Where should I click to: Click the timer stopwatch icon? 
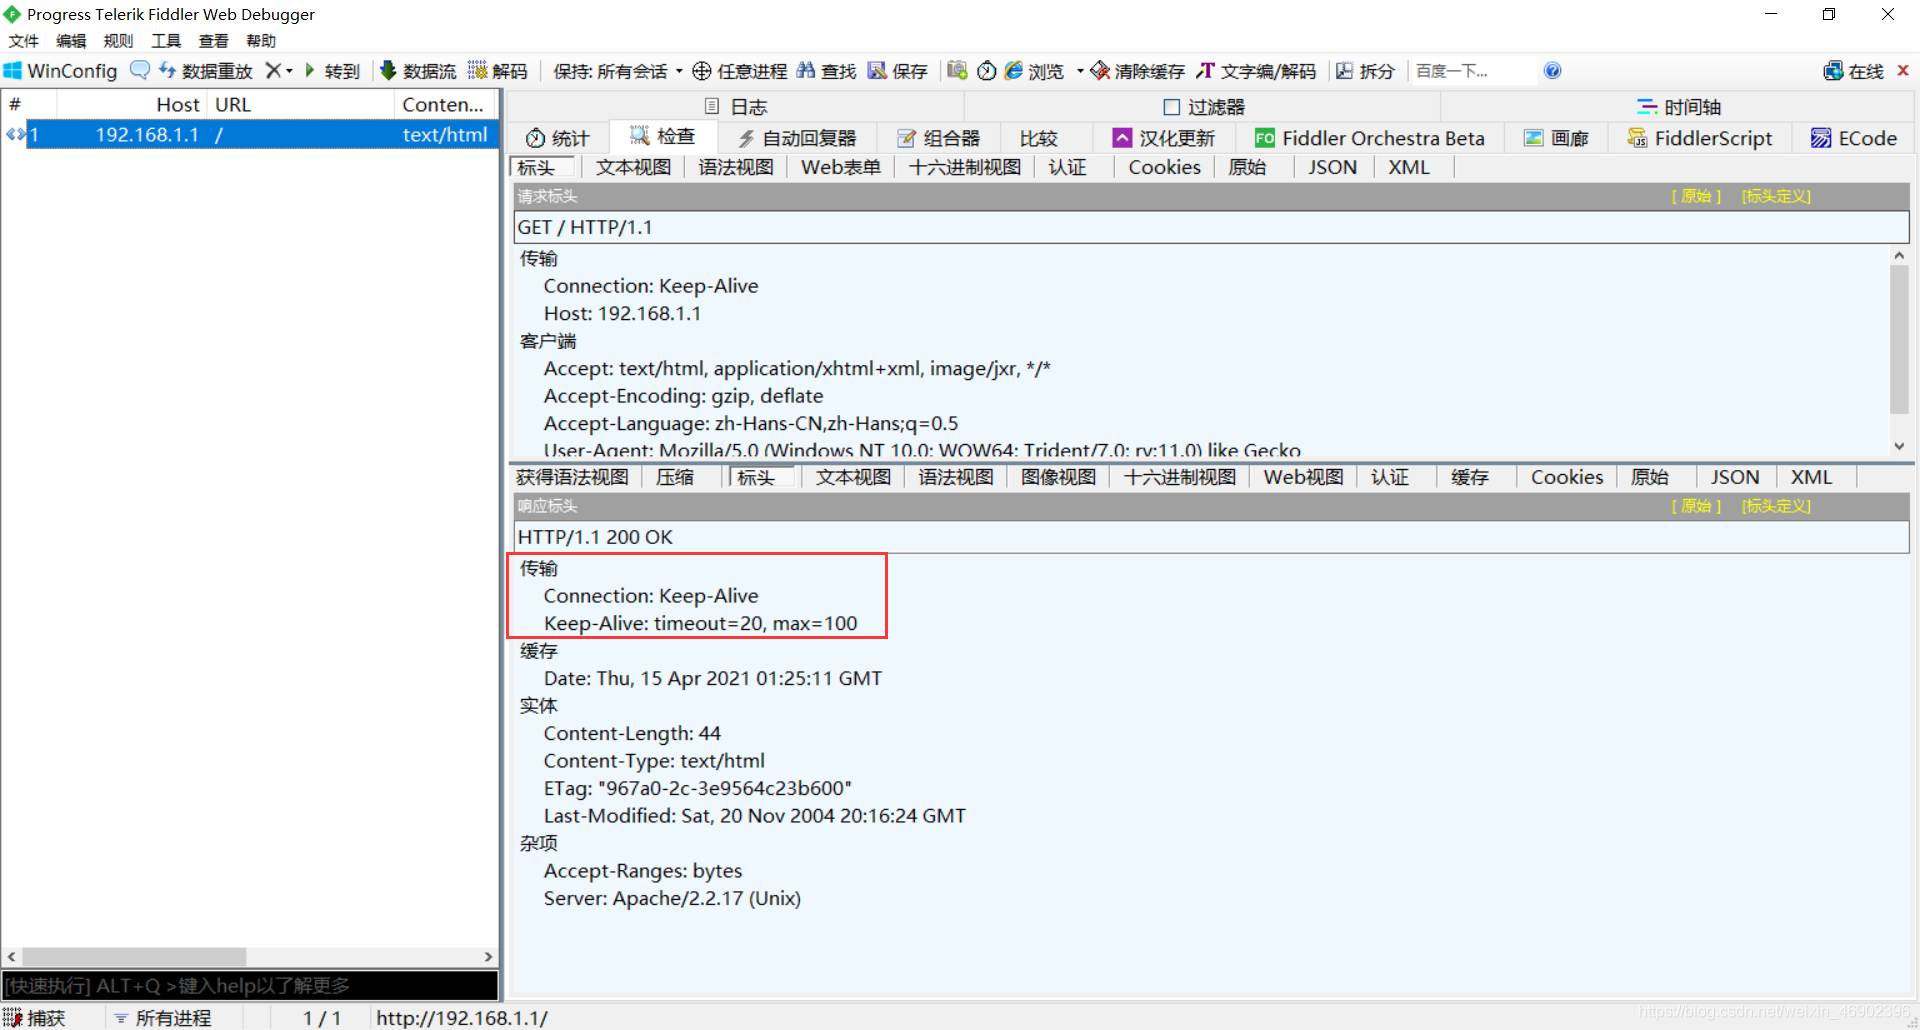pyautogui.click(x=986, y=70)
